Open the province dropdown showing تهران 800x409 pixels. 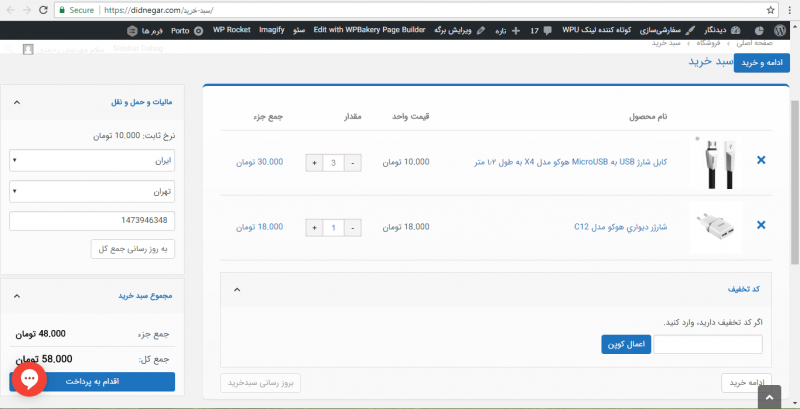click(x=92, y=190)
